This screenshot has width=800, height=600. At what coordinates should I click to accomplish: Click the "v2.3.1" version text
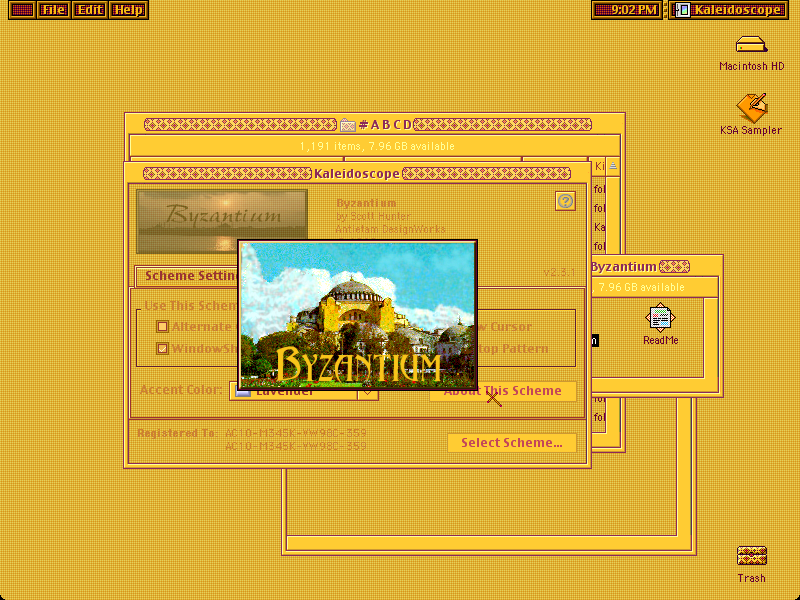coord(559,272)
